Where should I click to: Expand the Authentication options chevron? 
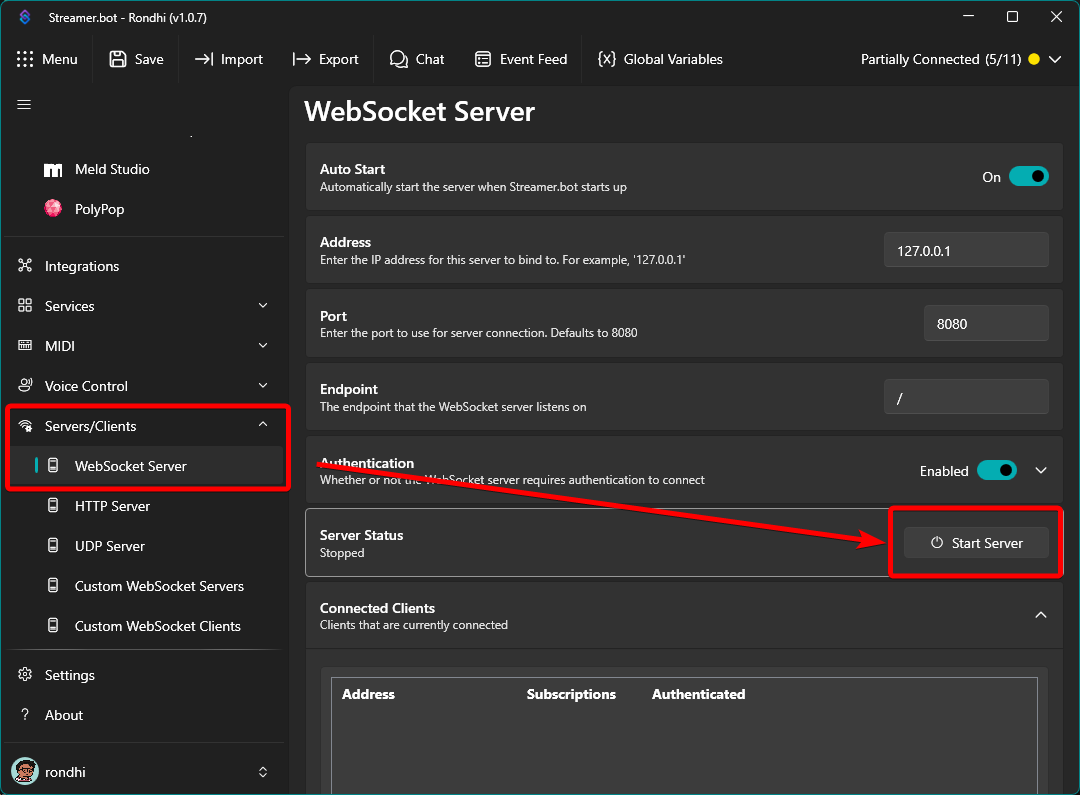1041,471
